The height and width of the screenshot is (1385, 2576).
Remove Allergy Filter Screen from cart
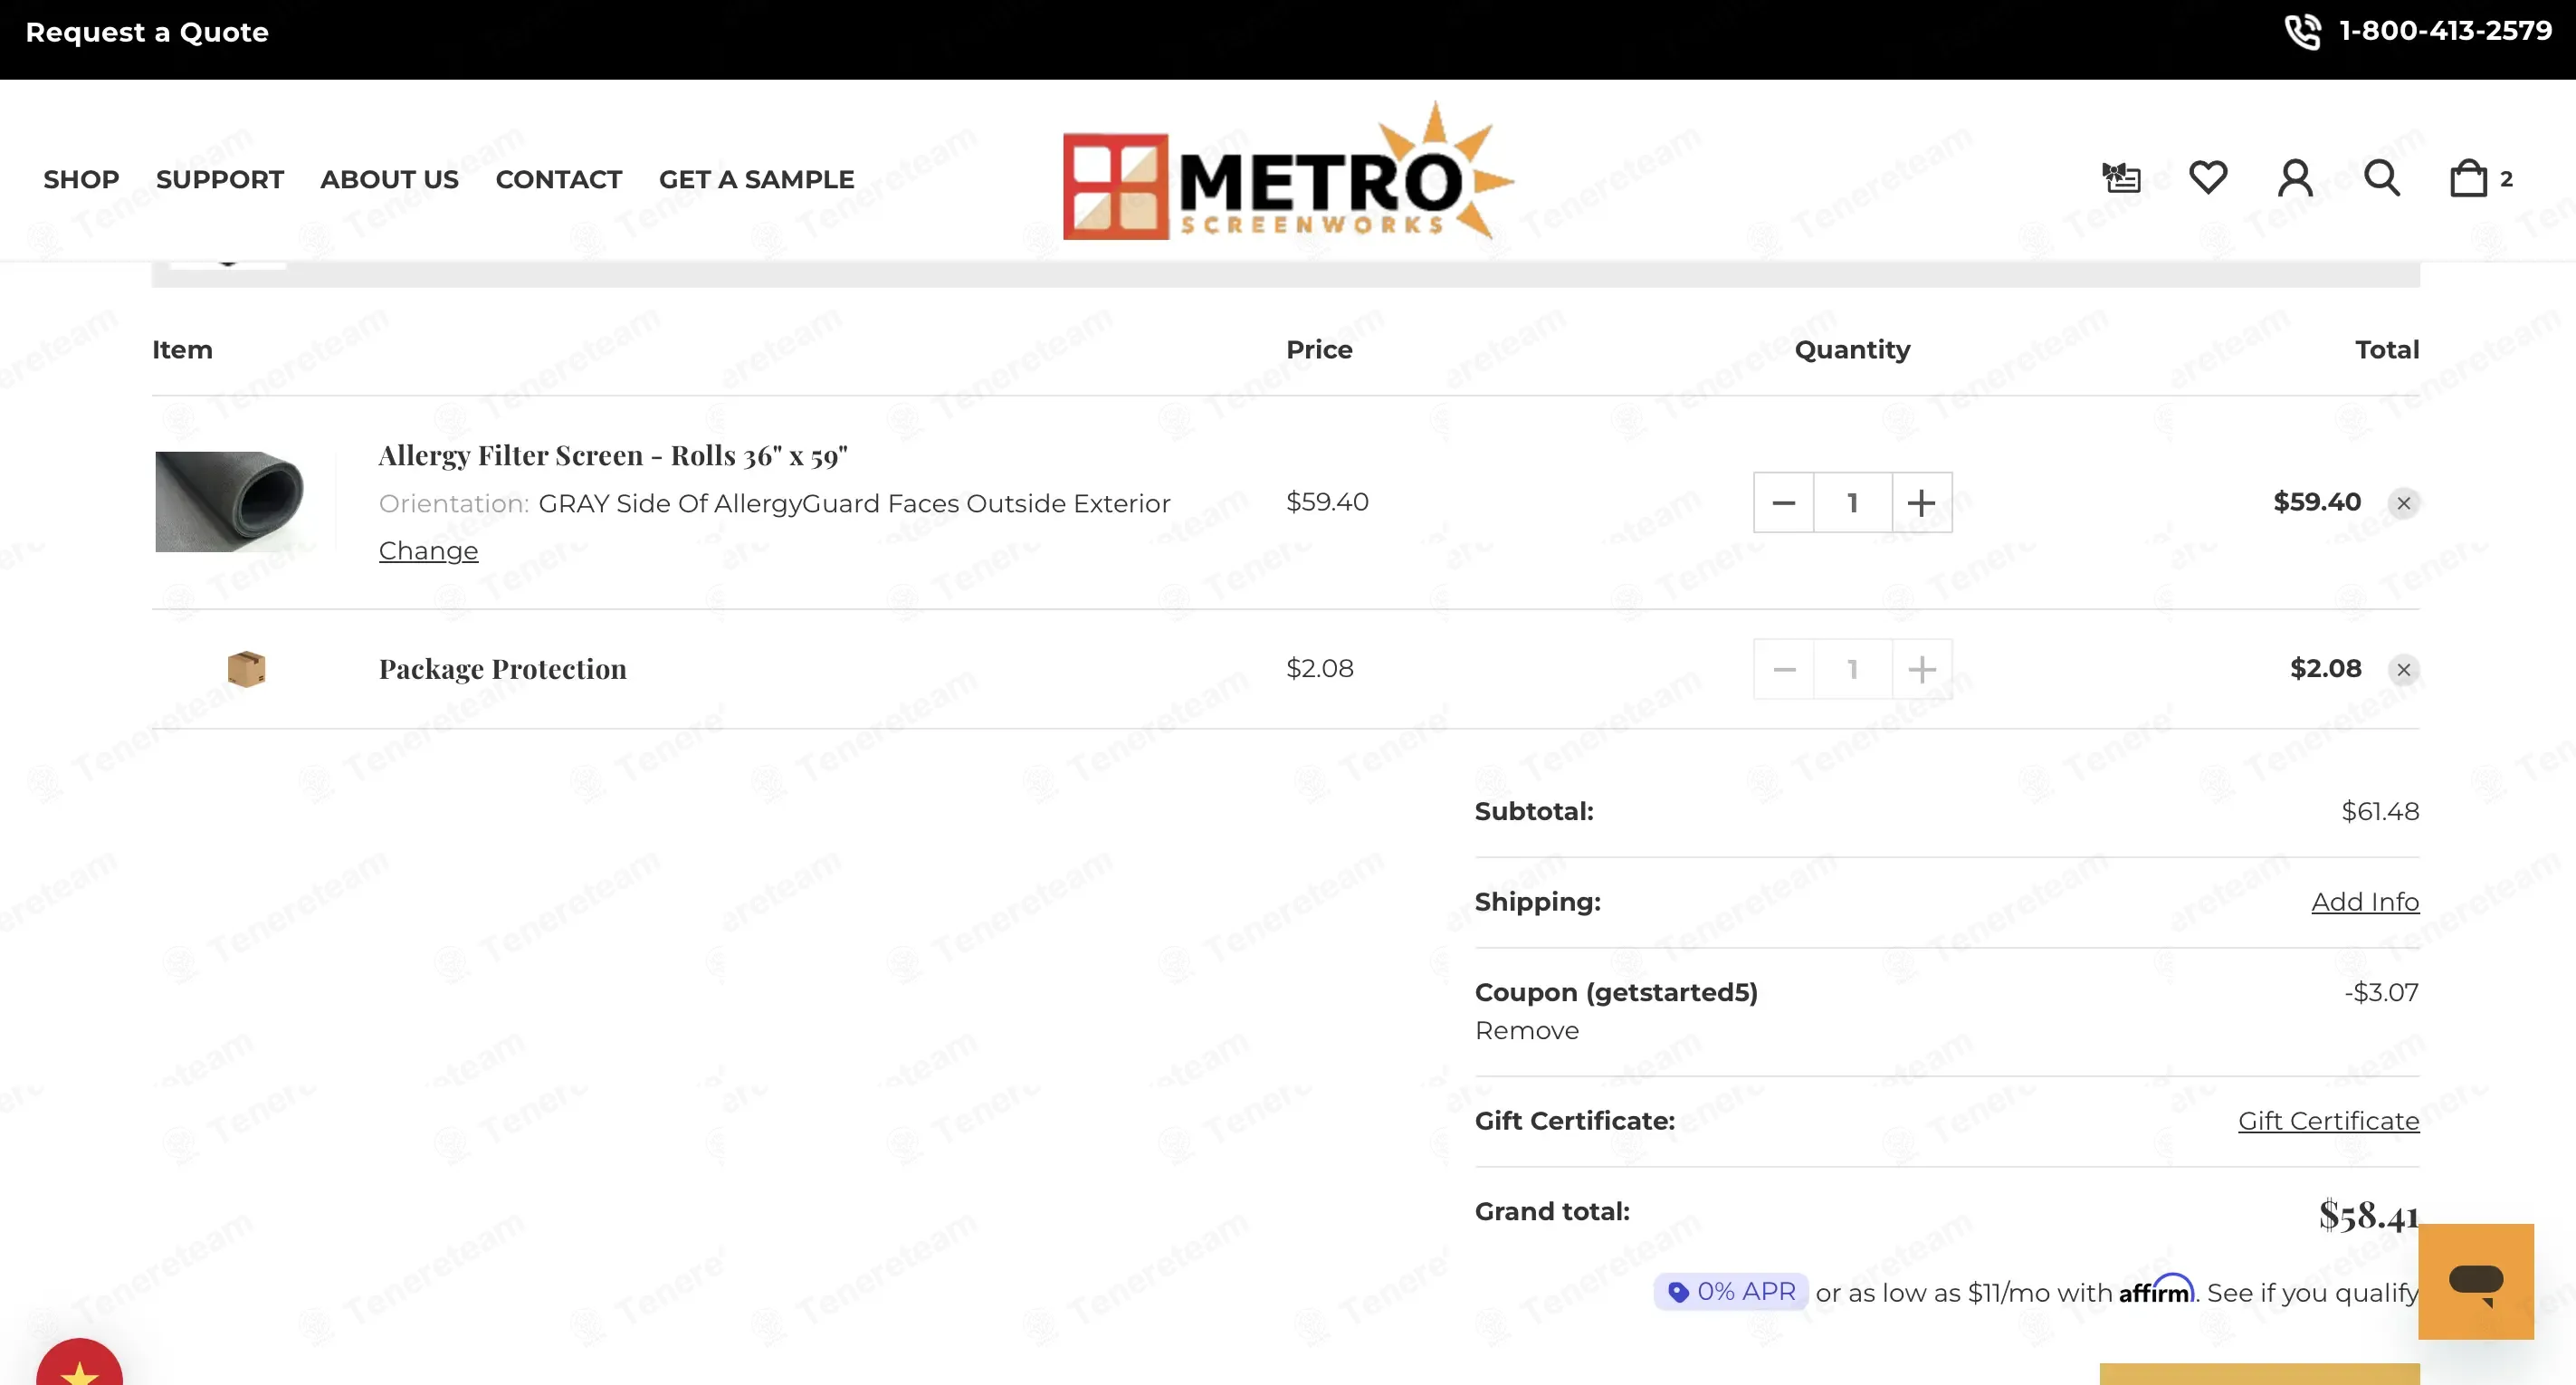tap(2404, 503)
